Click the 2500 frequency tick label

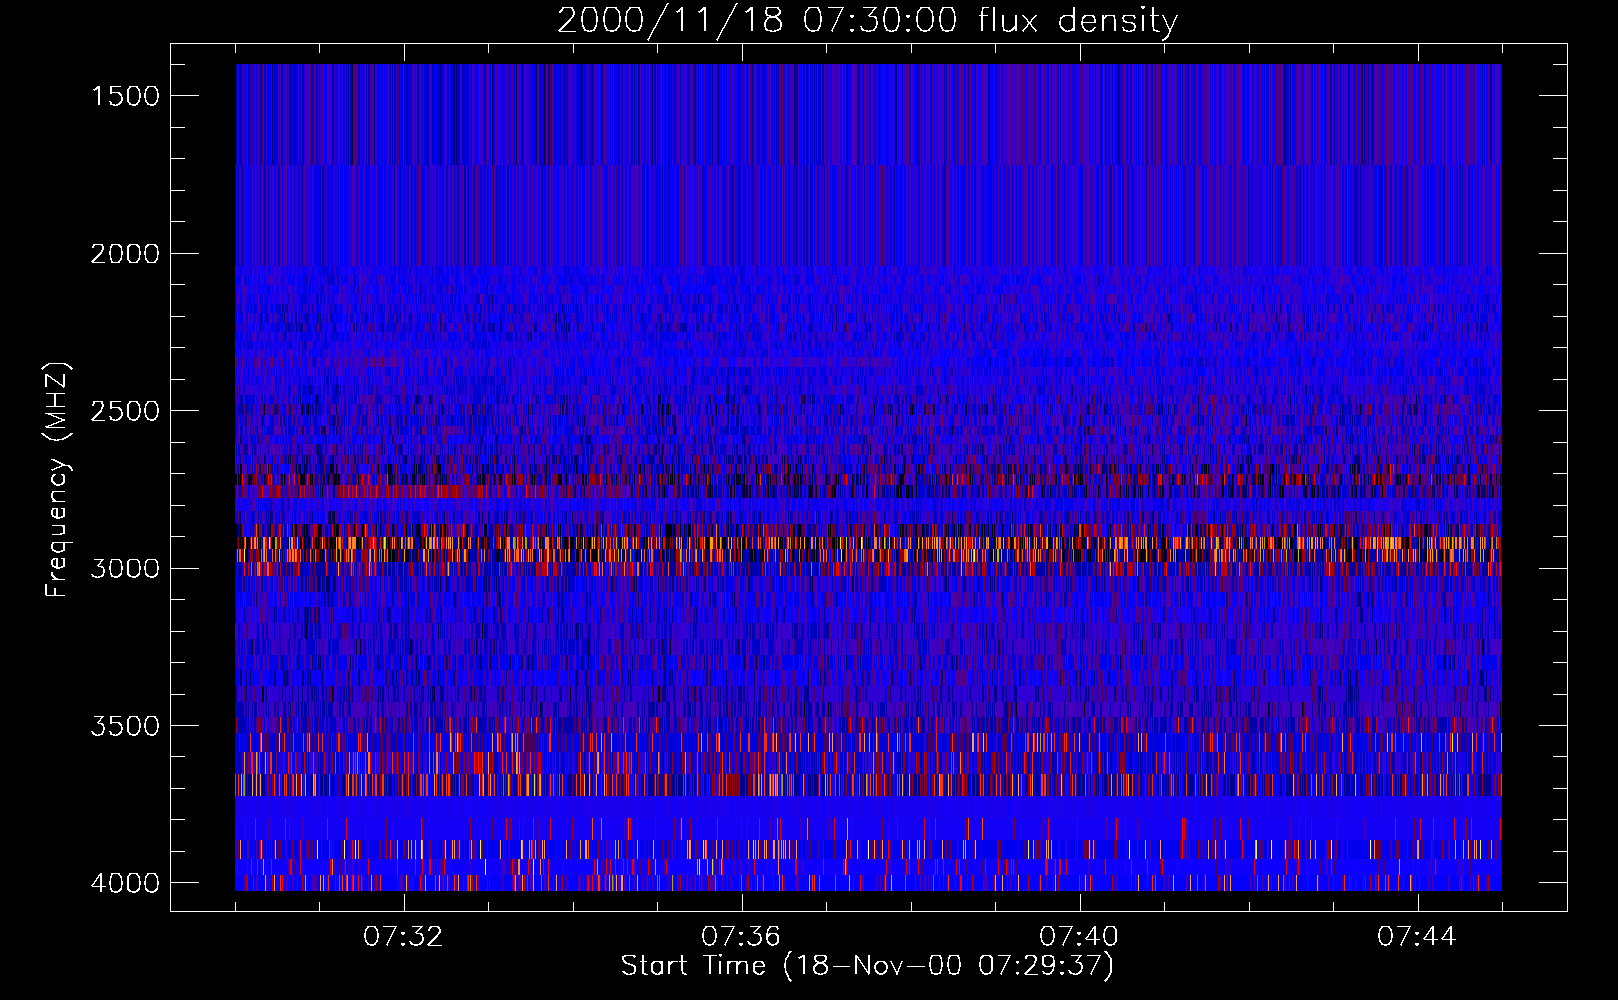coord(125,411)
